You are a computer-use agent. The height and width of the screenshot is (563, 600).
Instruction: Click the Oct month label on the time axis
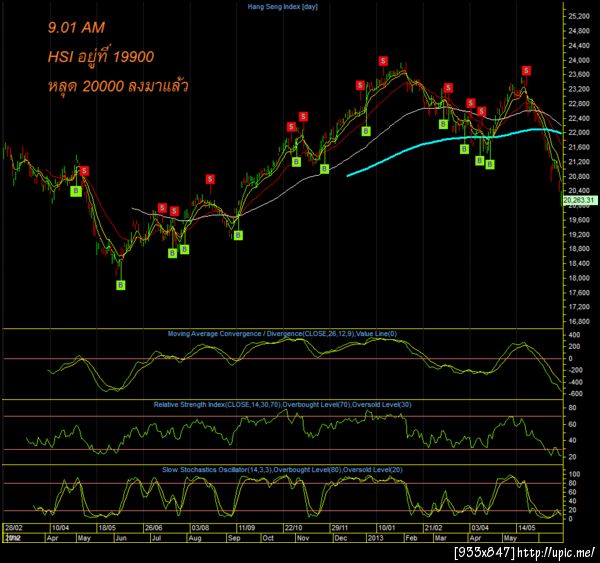tap(268, 538)
